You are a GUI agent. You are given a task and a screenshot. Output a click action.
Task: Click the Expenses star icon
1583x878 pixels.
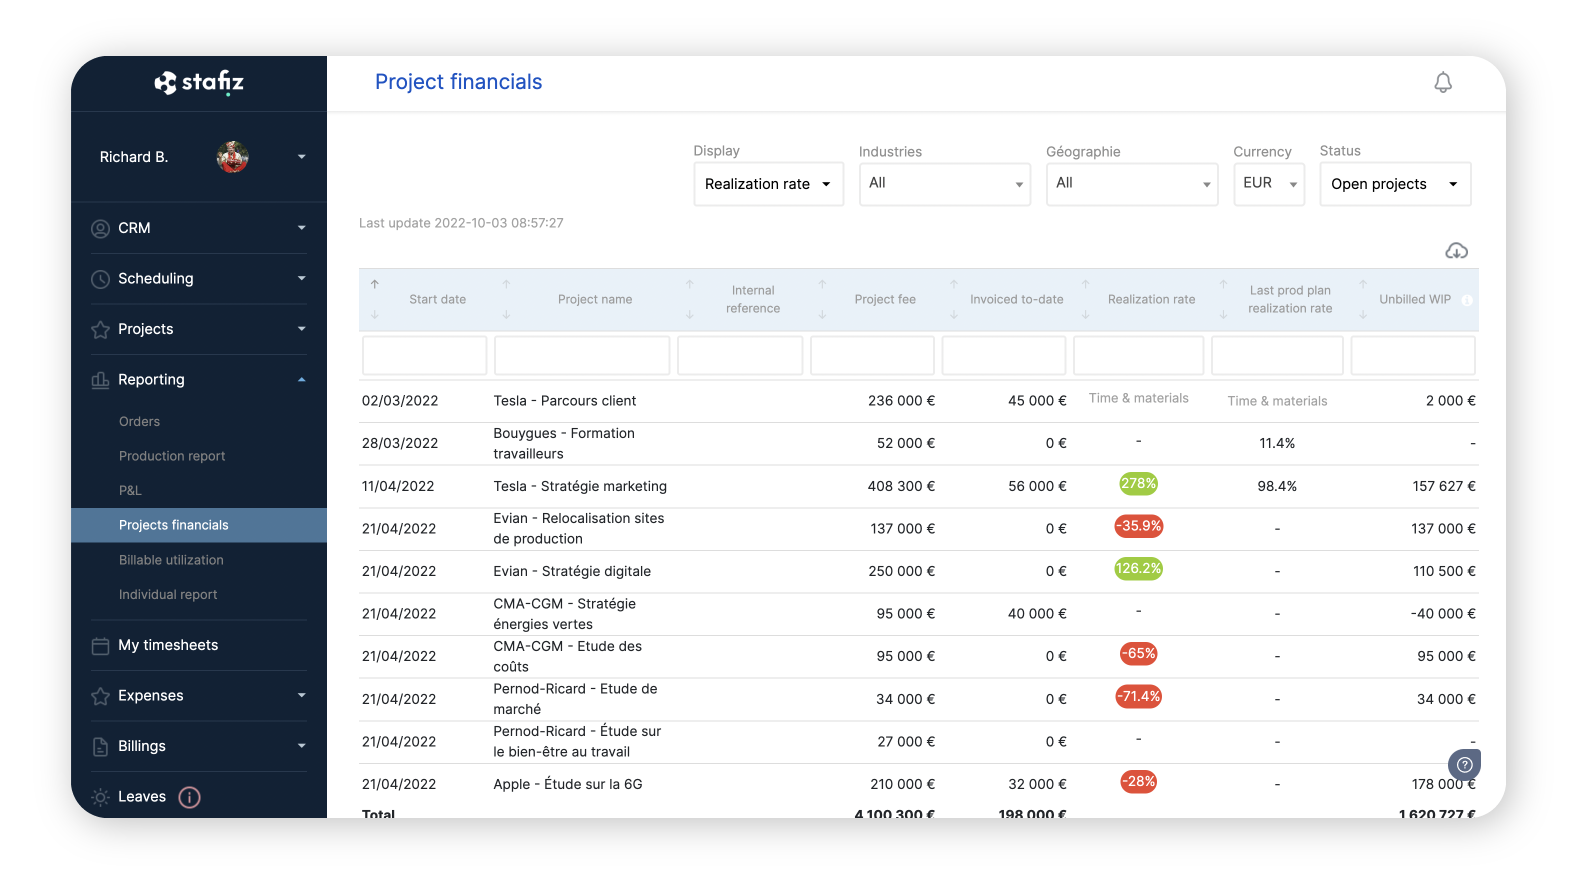click(x=100, y=696)
